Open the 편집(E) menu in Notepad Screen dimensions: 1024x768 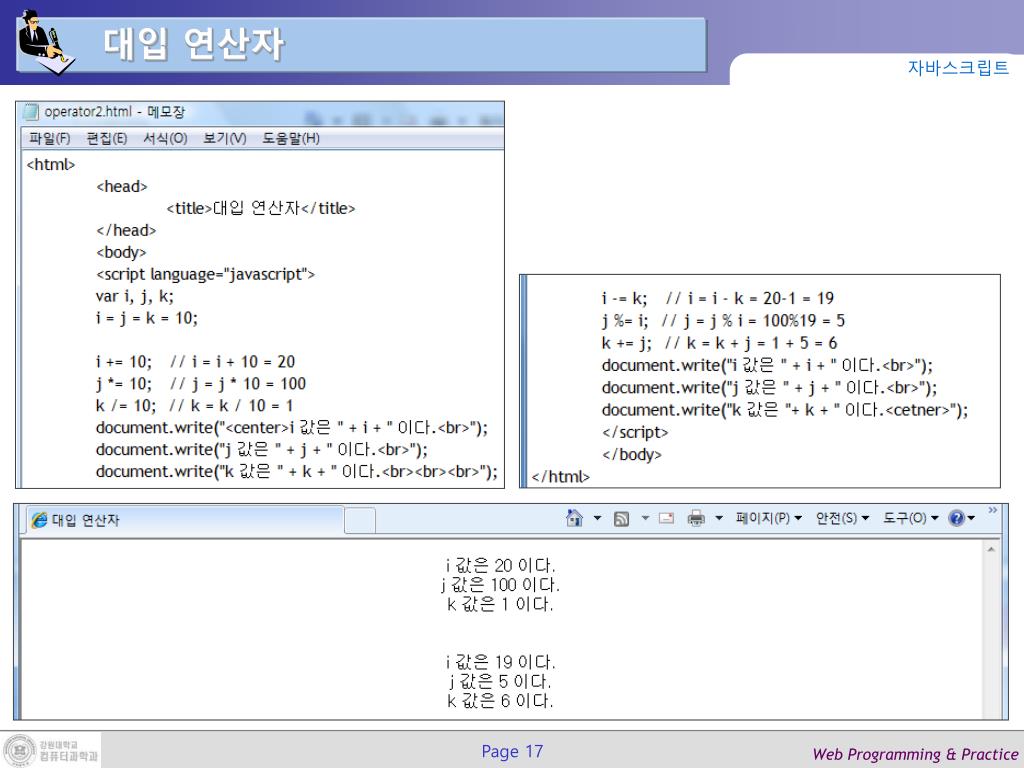[106, 138]
